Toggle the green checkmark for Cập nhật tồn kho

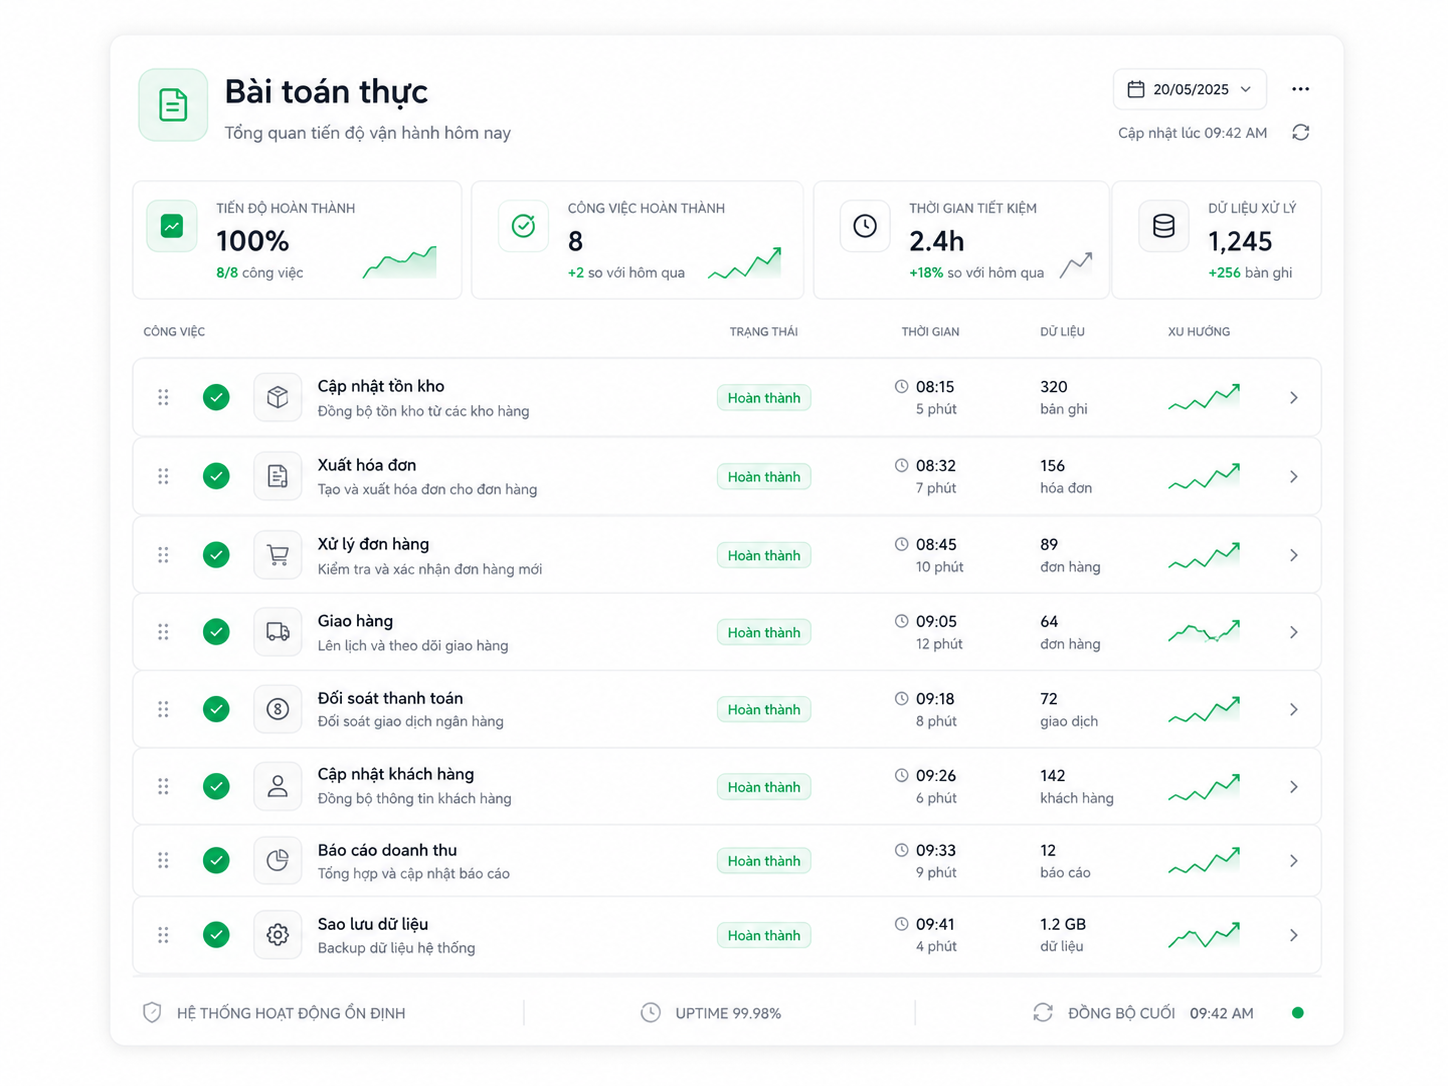pyautogui.click(x=216, y=397)
